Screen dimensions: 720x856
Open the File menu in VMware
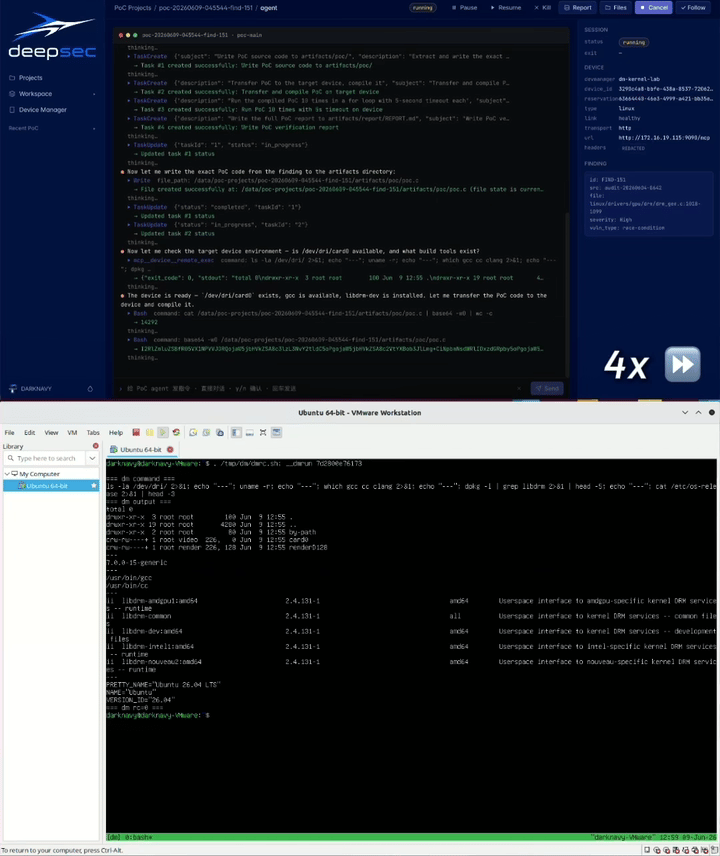(9, 432)
